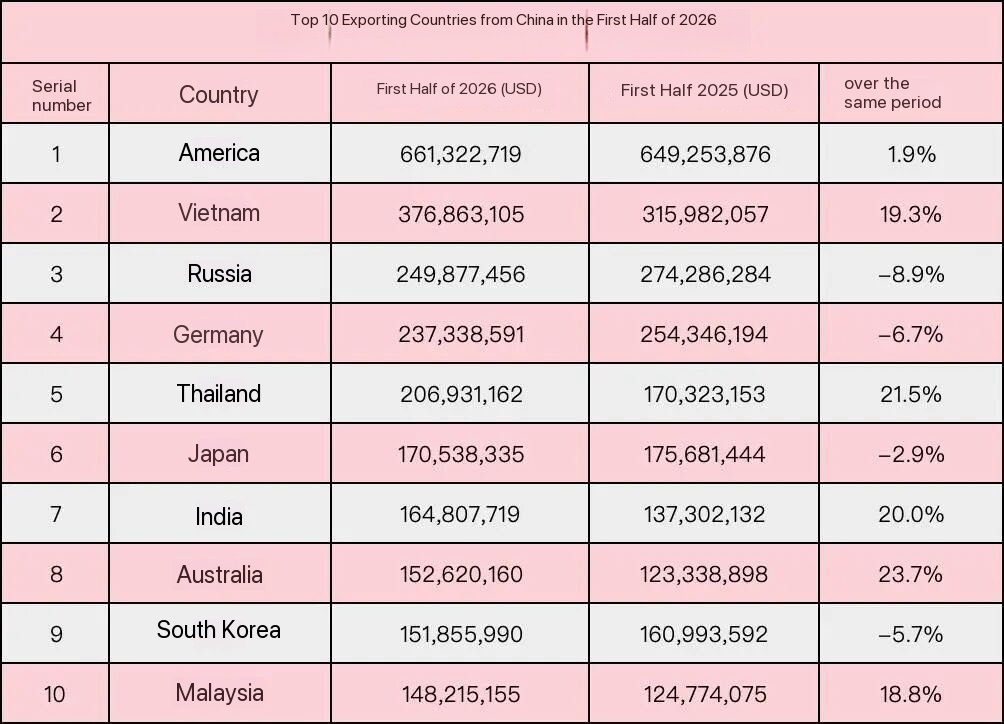Select Australia's 23.7% growth cell
The height and width of the screenshot is (724, 1004).
pos(911,574)
